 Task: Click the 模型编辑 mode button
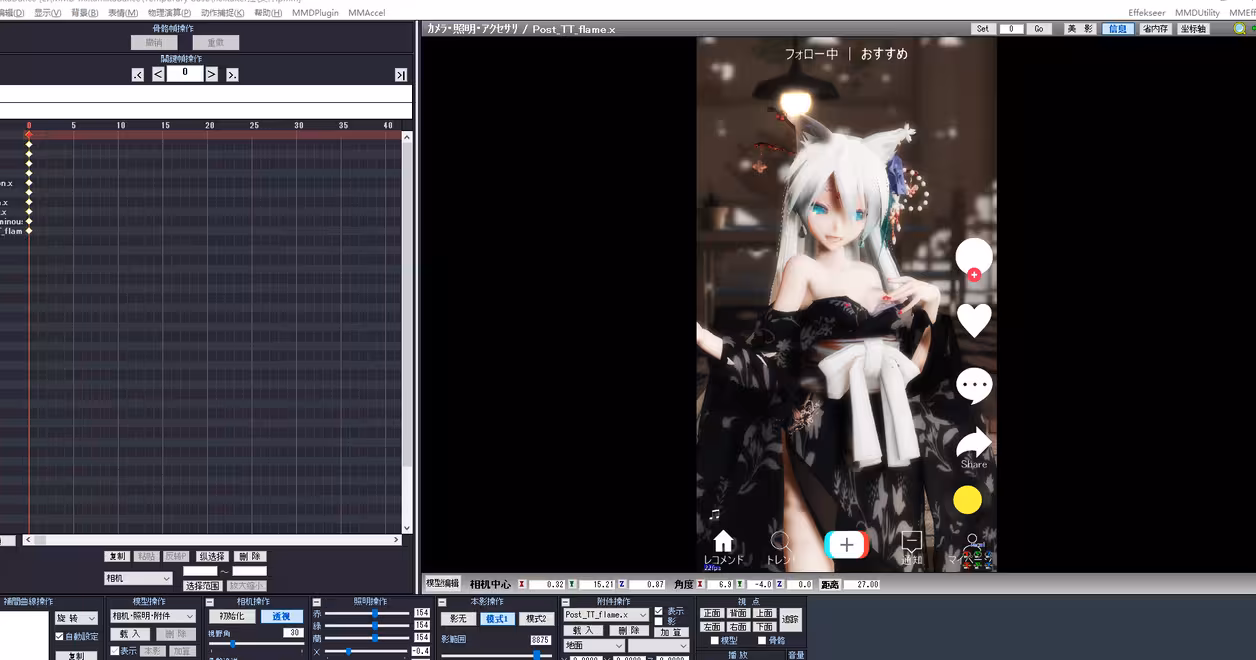point(442,583)
